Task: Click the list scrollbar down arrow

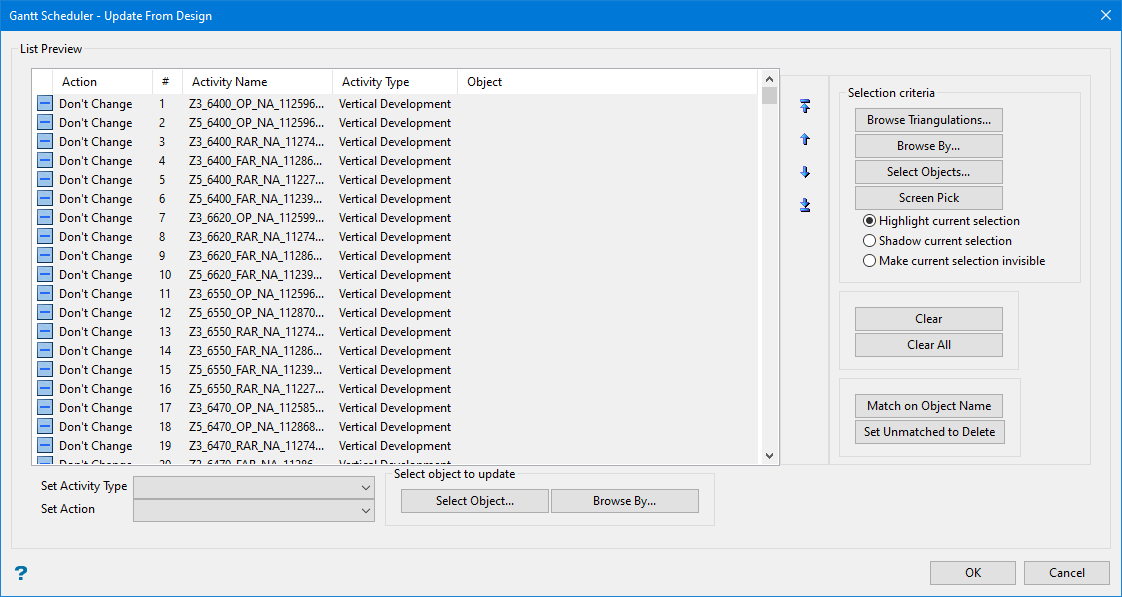Action: click(769, 455)
